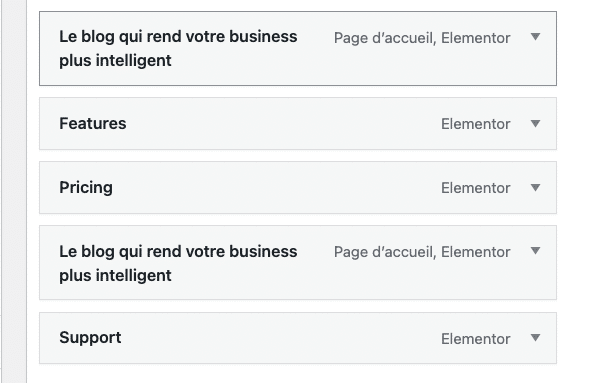
Task: Click 'Le blog qui rend' title above Support
Action: tap(178, 263)
